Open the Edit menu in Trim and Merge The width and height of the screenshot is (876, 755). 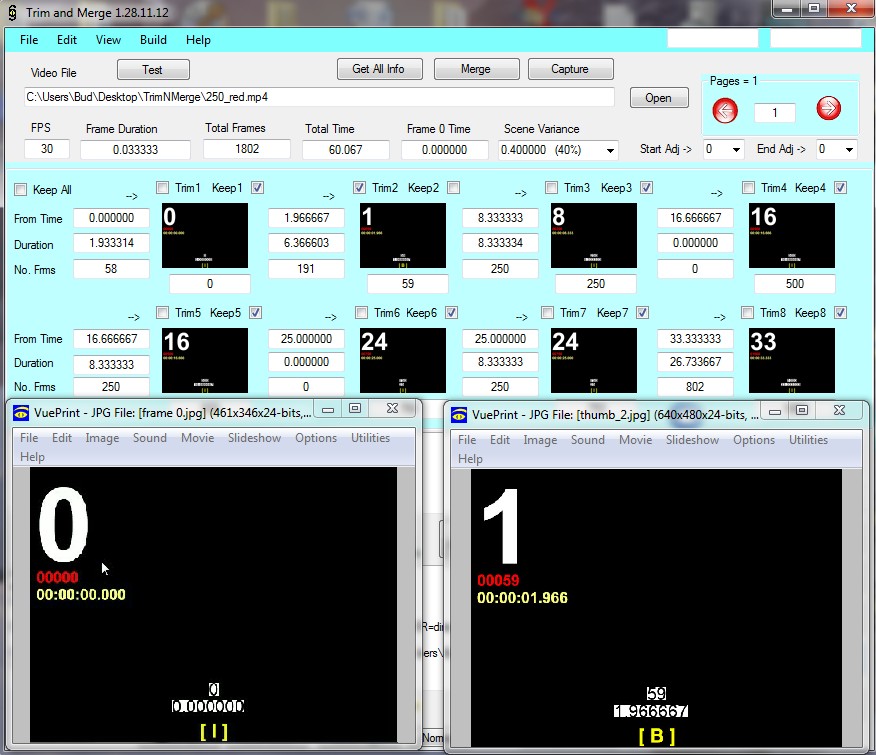tap(66, 40)
